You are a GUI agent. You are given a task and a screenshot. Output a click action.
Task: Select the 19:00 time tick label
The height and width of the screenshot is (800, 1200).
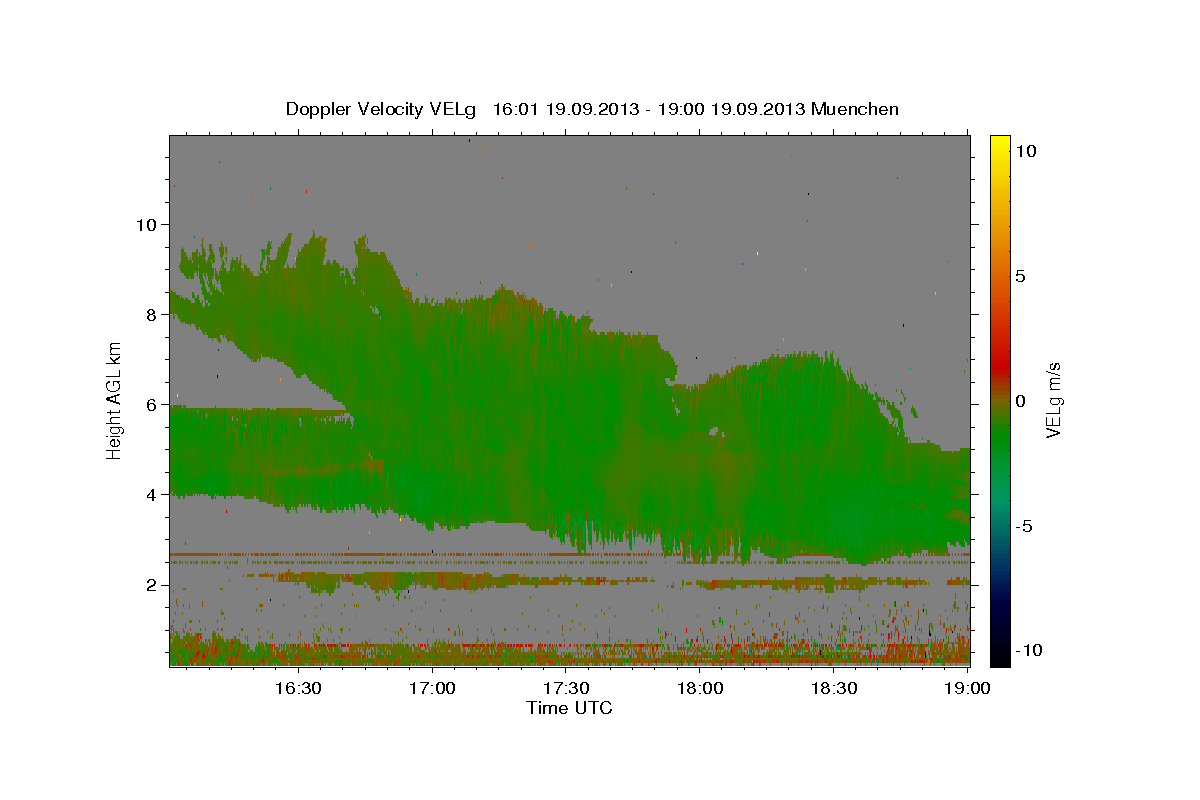point(967,688)
